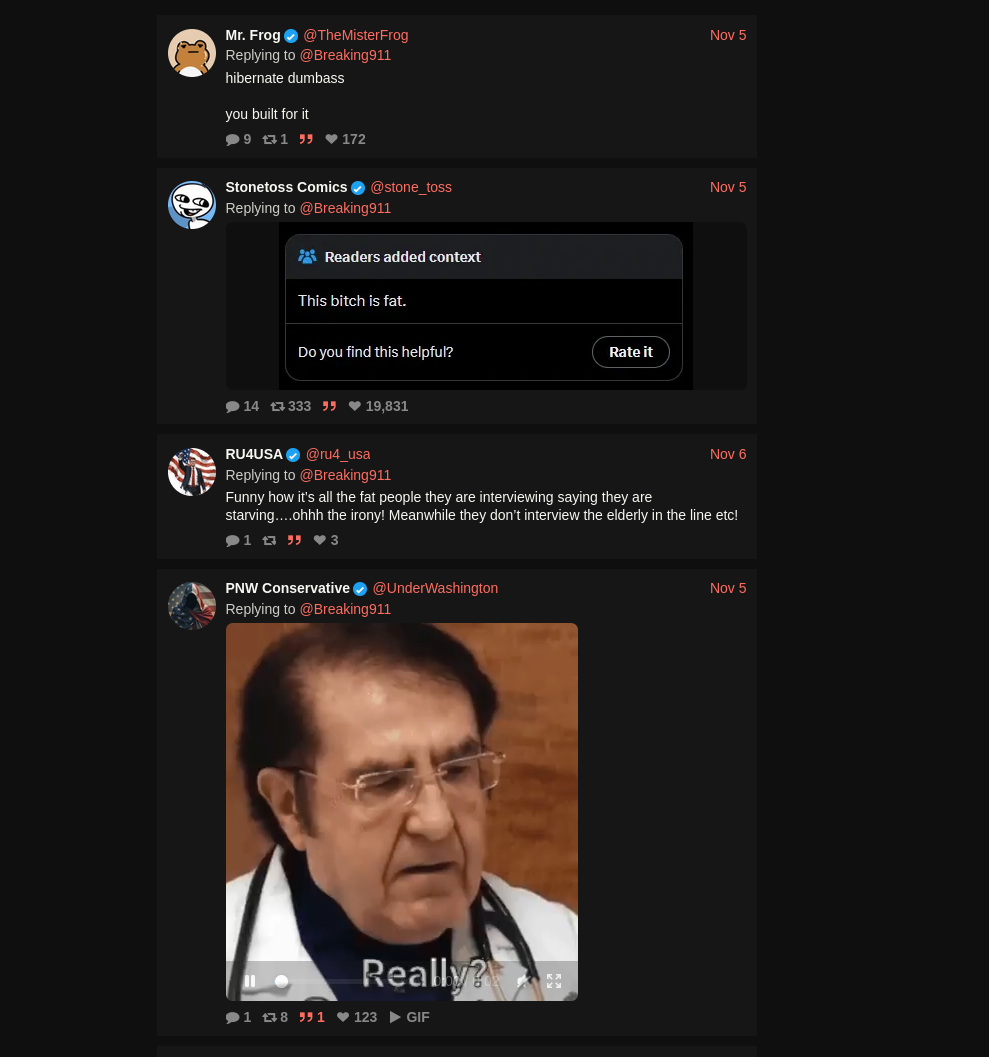
Task: Open @stone_toss handle link
Action: [x=411, y=187]
